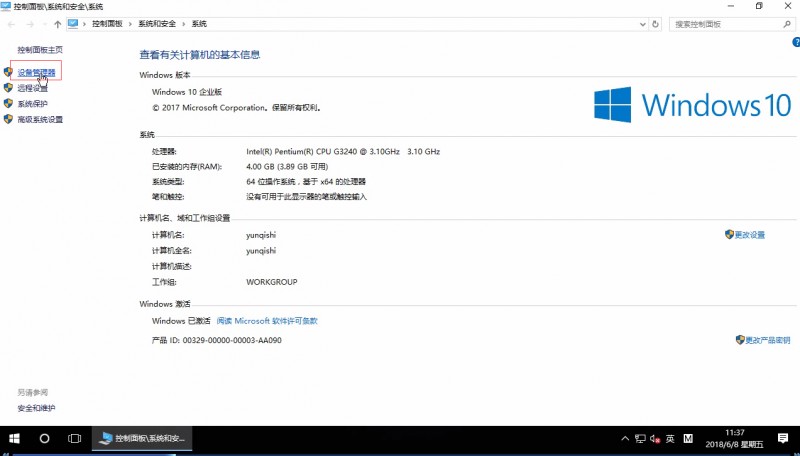Go to 控制面板主页 control panel home
This screenshot has width=800, height=456.
pos(40,50)
